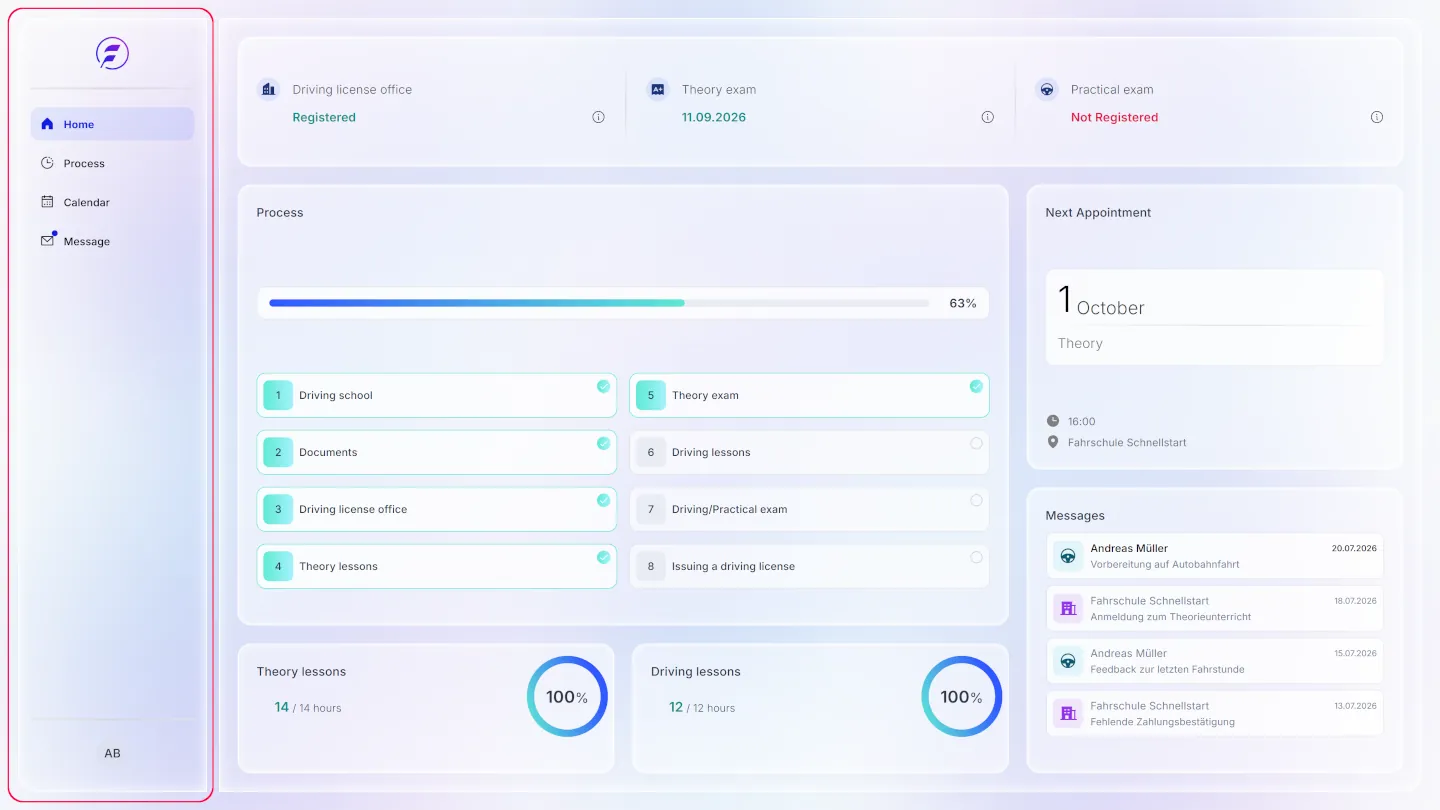Image resolution: width=1440 pixels, height=810 pixels.
Task: Open info icon for Practical exam
Action: [x=1377, y=117]
